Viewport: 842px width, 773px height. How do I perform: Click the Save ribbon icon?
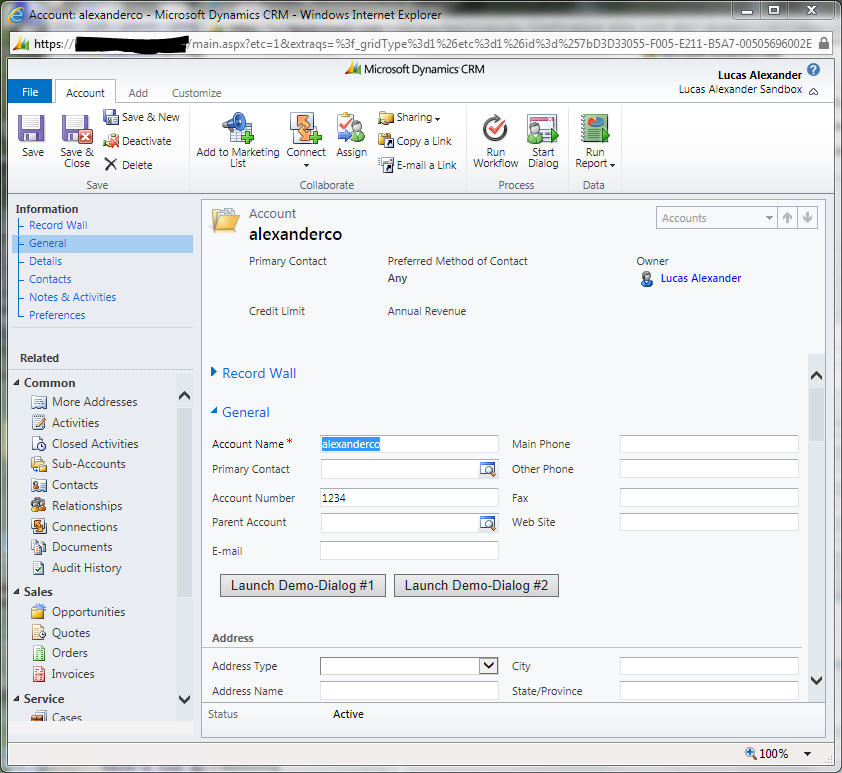tap(32, 129)
